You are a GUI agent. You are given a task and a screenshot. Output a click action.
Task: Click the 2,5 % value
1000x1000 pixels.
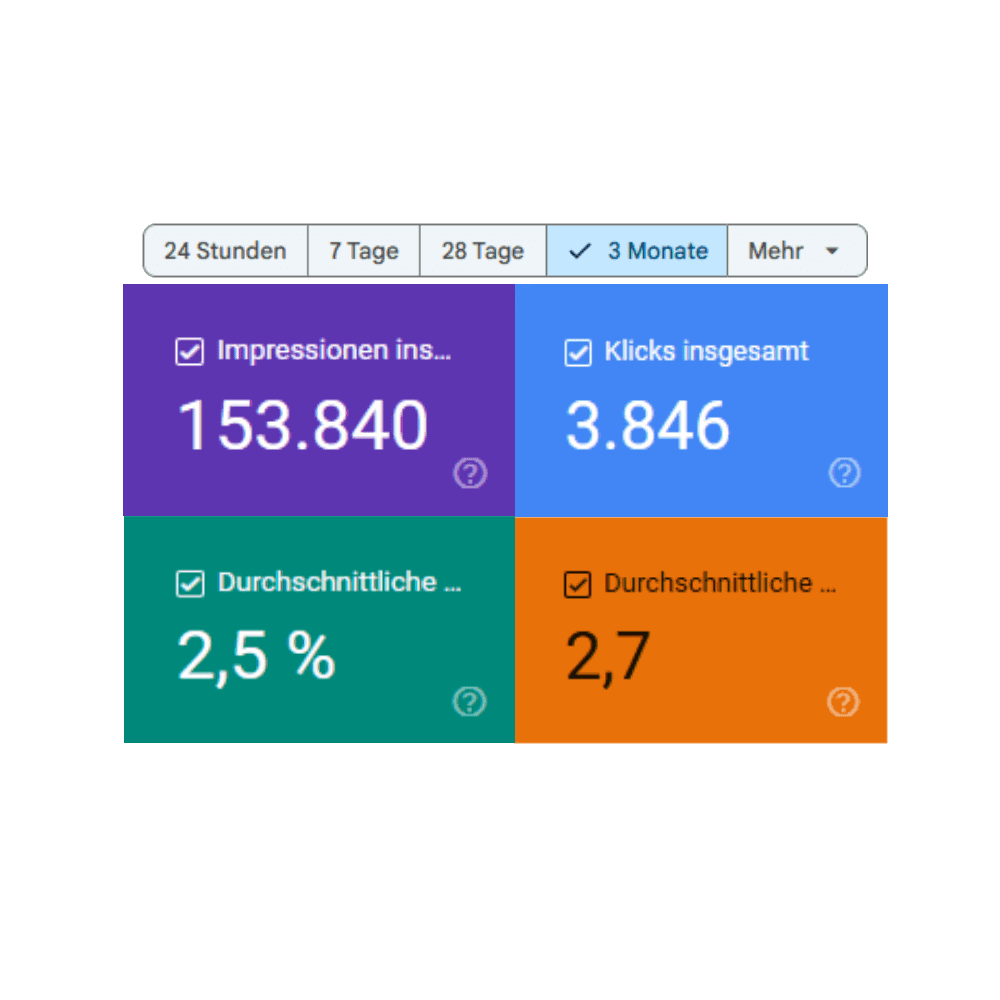coord(256,657)
